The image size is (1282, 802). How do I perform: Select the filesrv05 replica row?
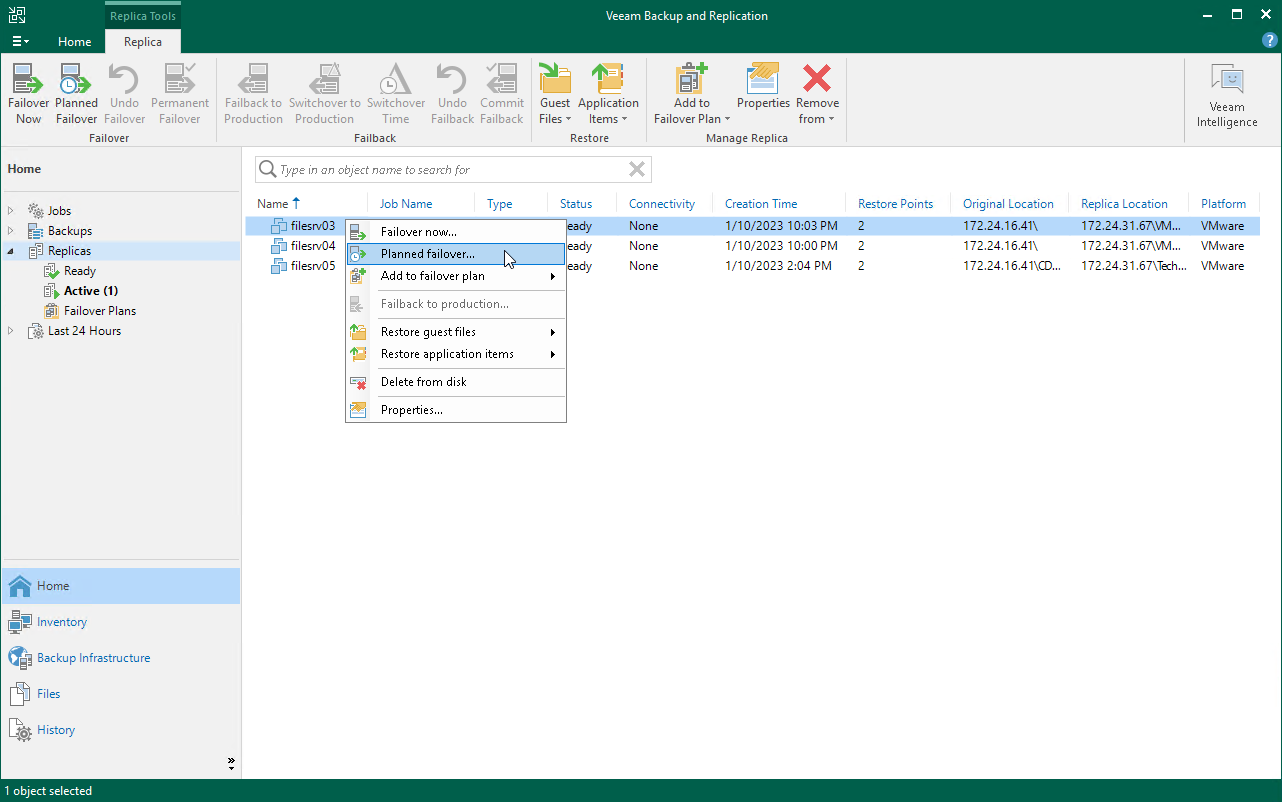pyautogui.click(x=753, y=266)
